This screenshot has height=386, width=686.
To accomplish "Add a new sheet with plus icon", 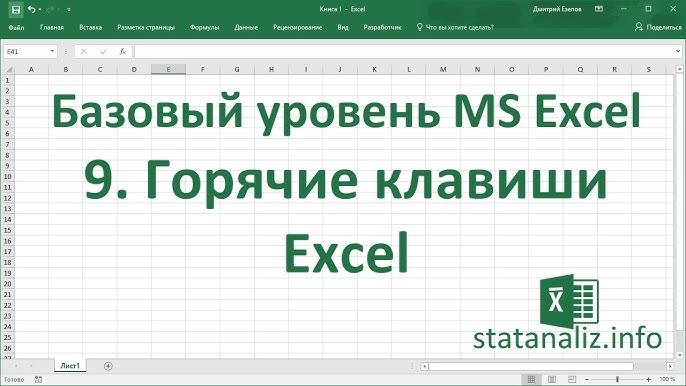I will [108, 366].
